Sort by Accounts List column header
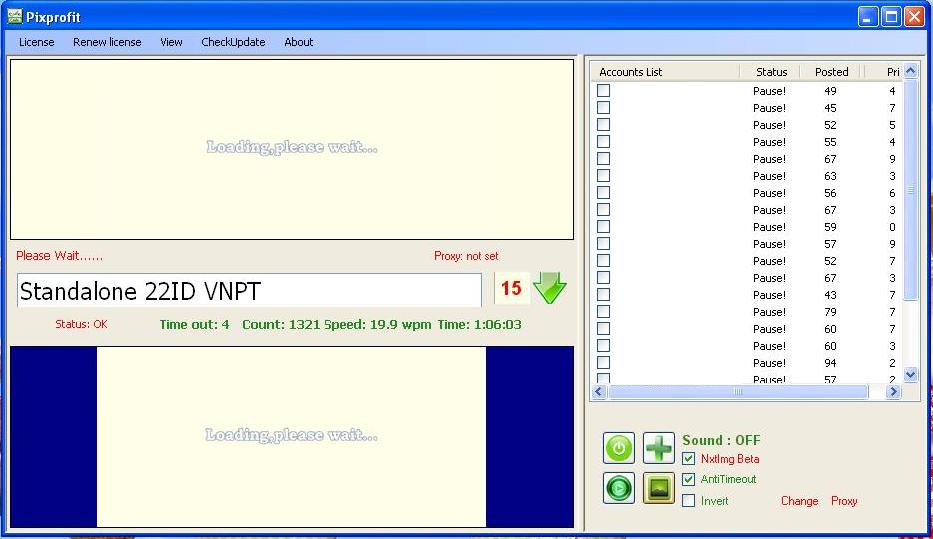933x539 pixels. tap(665, 72)
